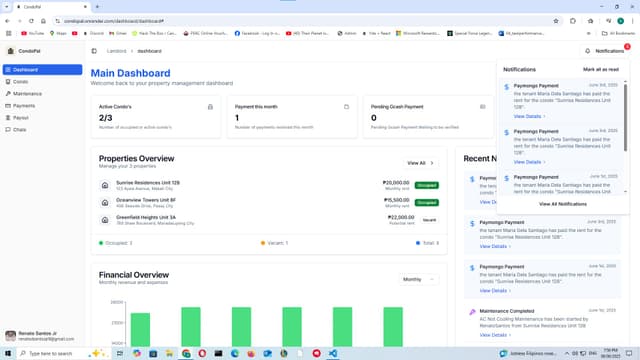Click the bookmark star icon
The width and height of the screenshot is (640, 360).
[x=556, y=21]
